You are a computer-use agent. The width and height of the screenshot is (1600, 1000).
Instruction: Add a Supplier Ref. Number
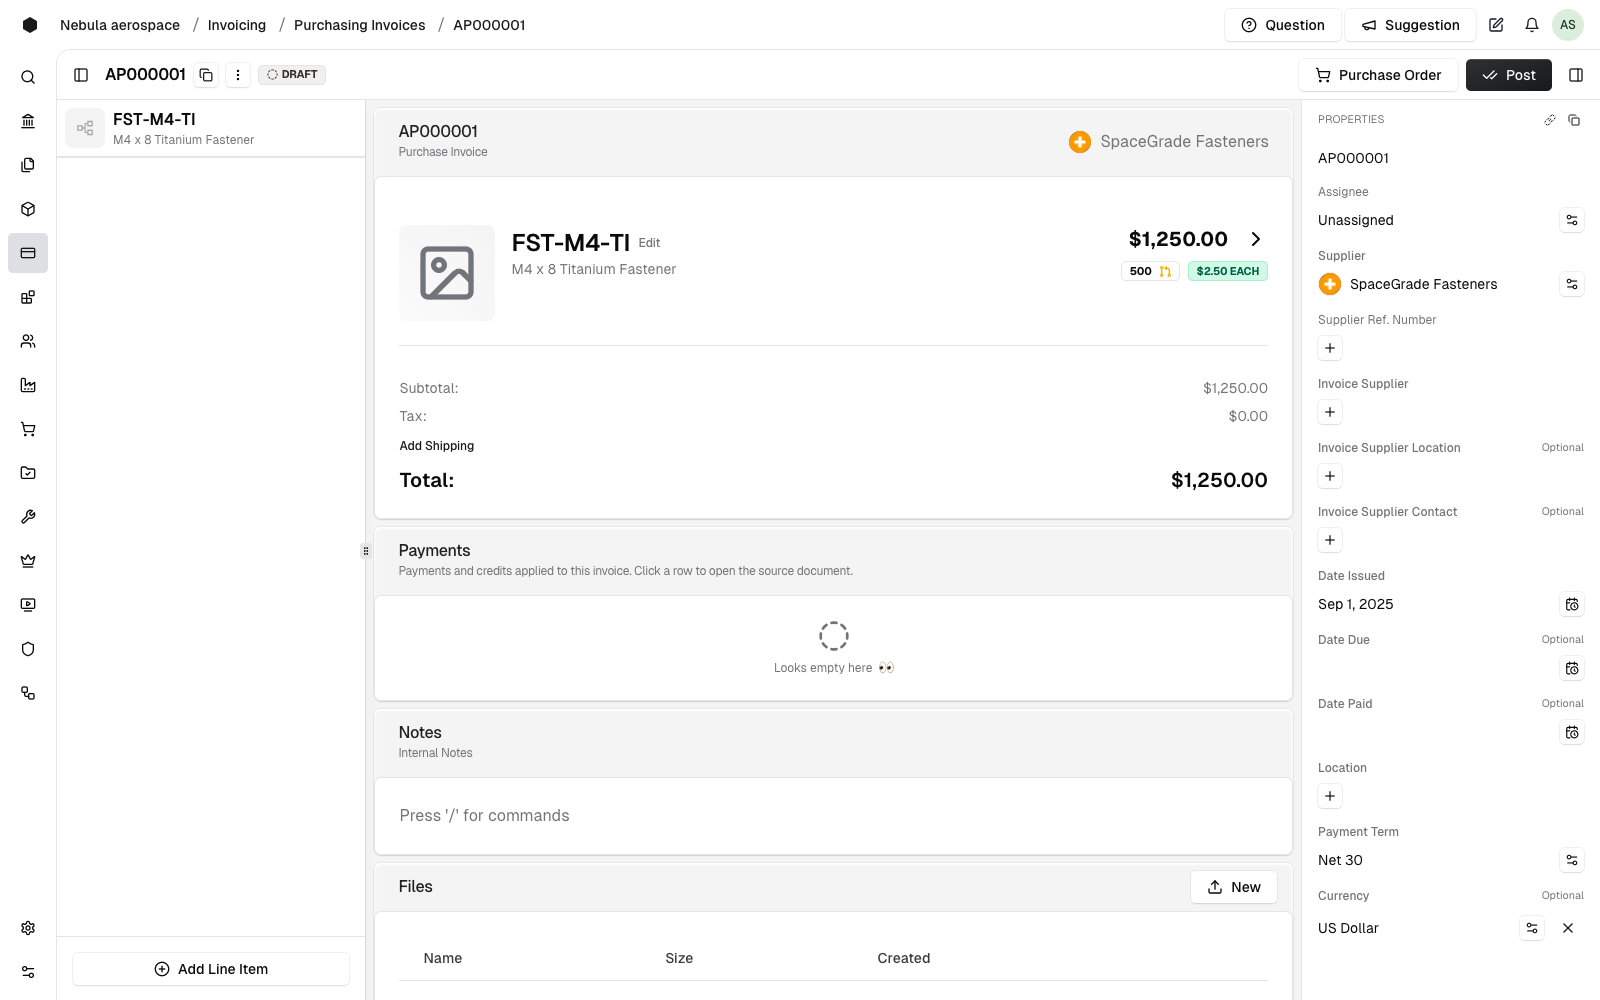1330,348
